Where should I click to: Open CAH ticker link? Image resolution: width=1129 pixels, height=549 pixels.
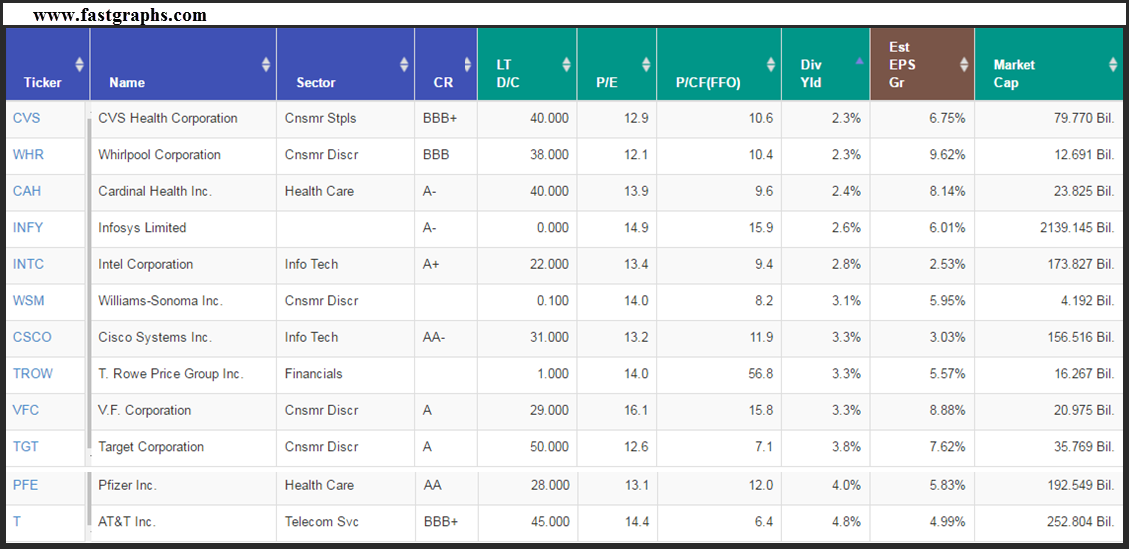27,191
